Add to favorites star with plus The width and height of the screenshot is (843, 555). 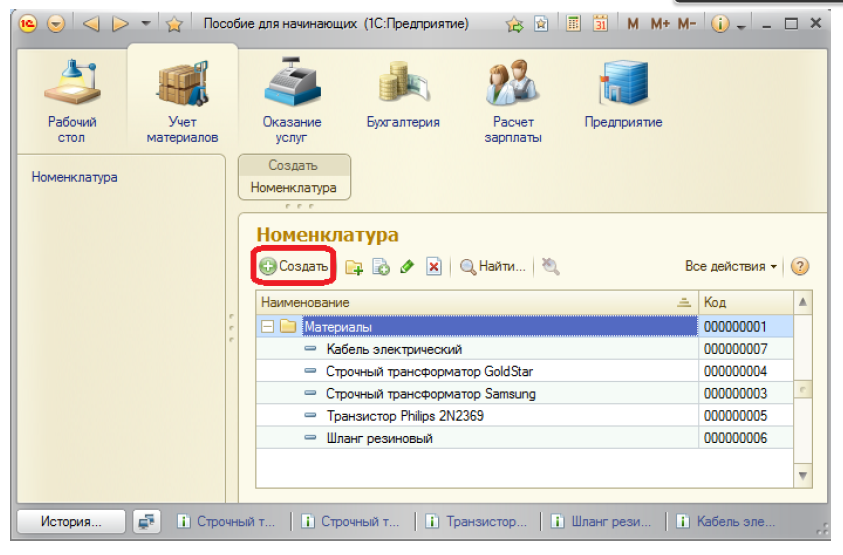point(515,24)
